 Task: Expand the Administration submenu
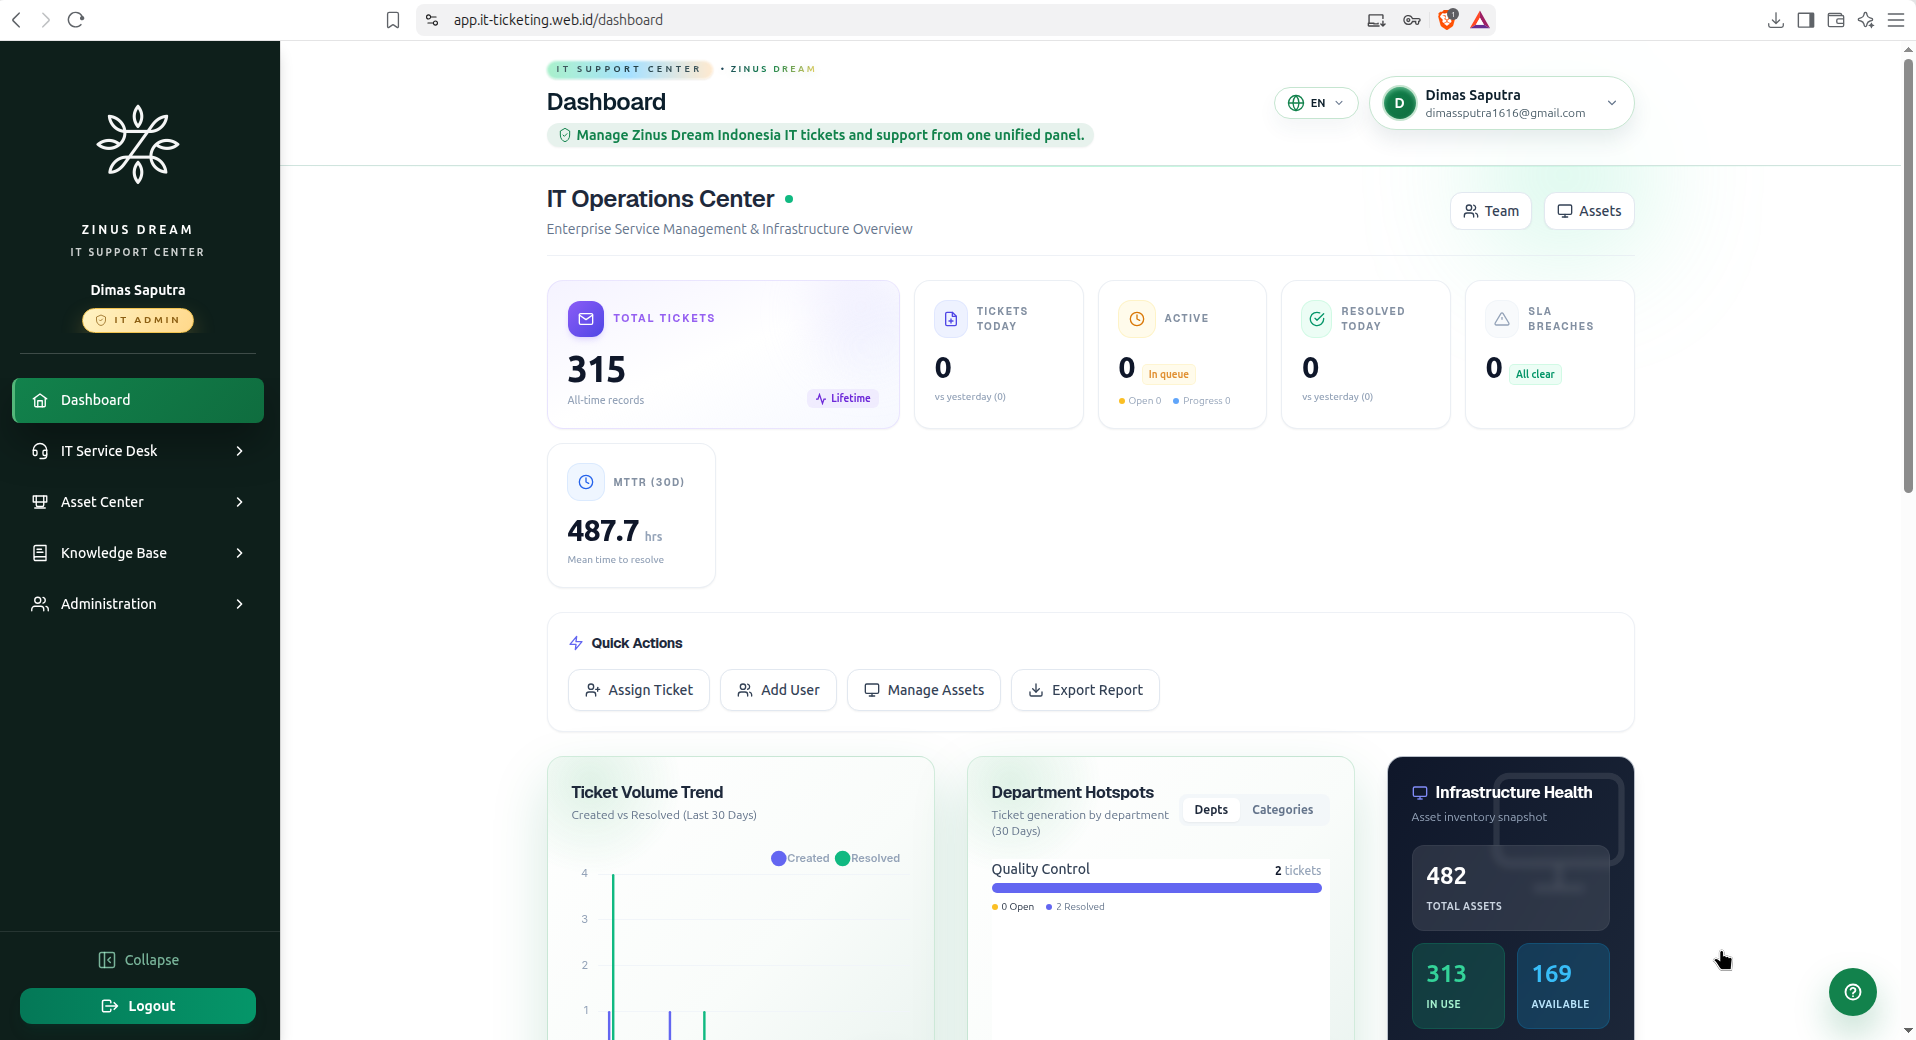[x=138, y=604]
